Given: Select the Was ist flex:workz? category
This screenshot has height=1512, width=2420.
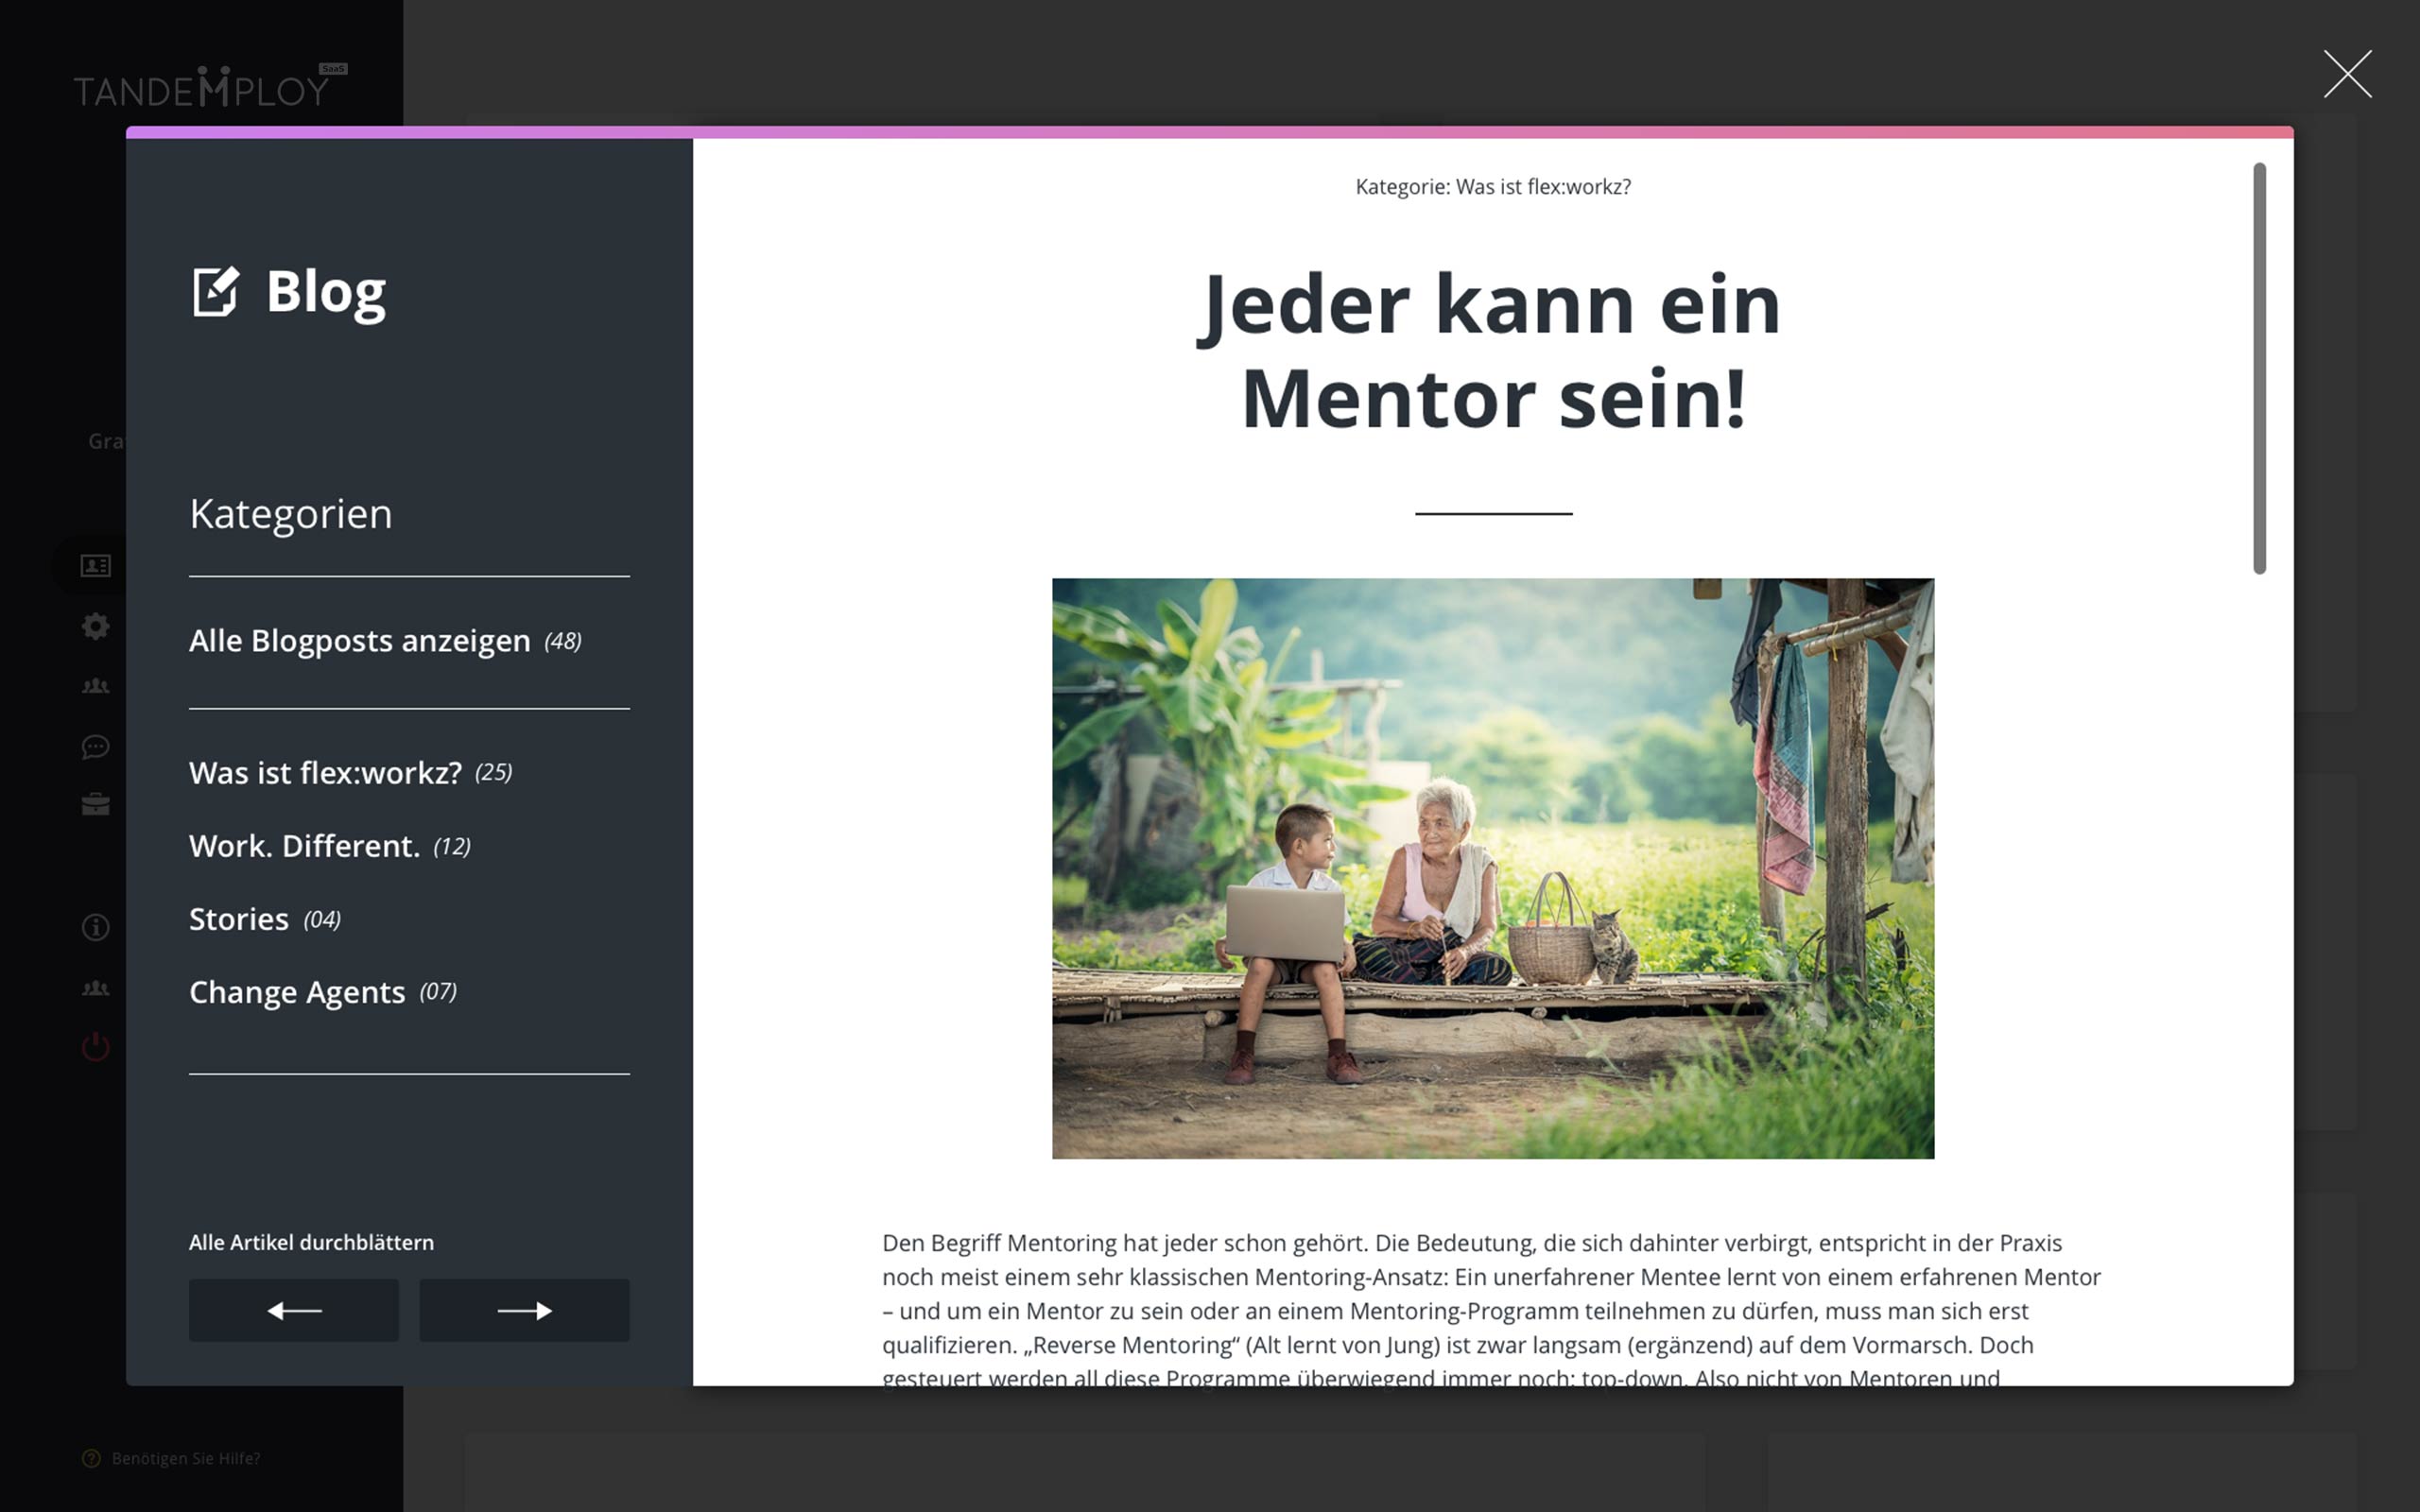Looking at the screenshot, I should tap(350, 772).
